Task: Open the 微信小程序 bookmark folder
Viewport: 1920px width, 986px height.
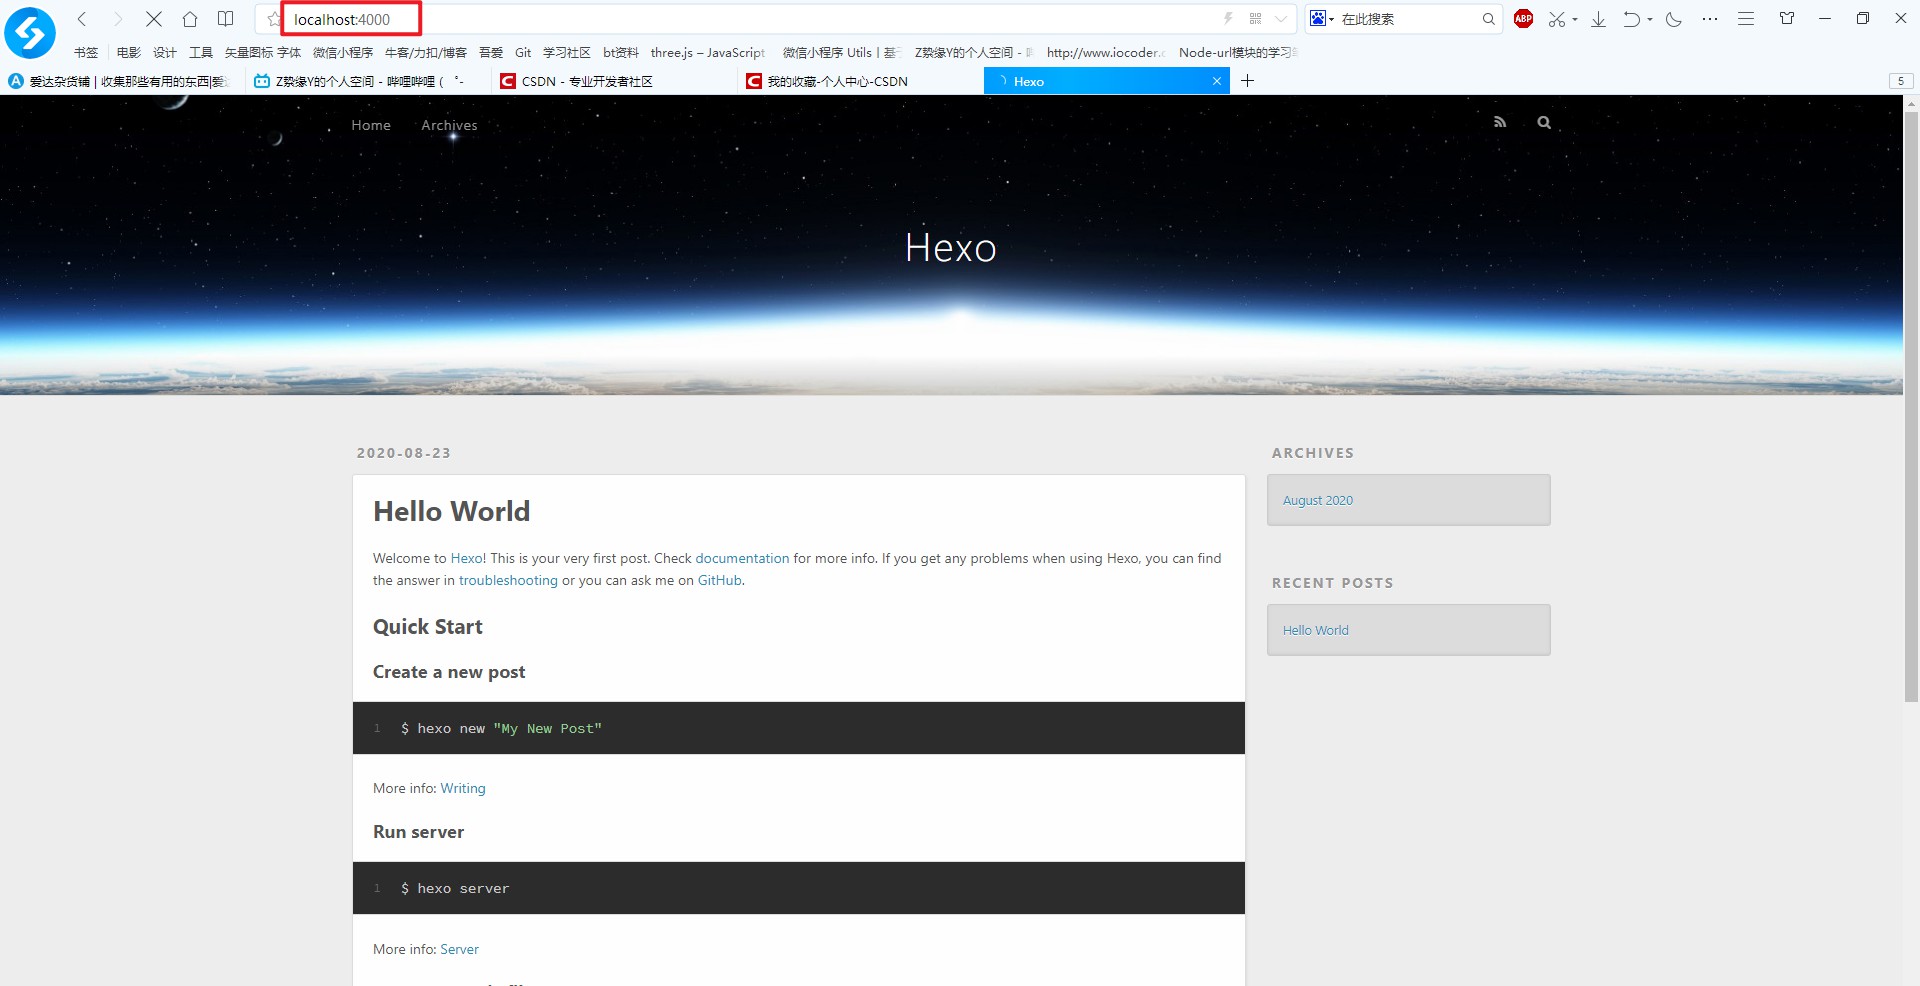Action: pyautogui.click(x=343, y=52)
